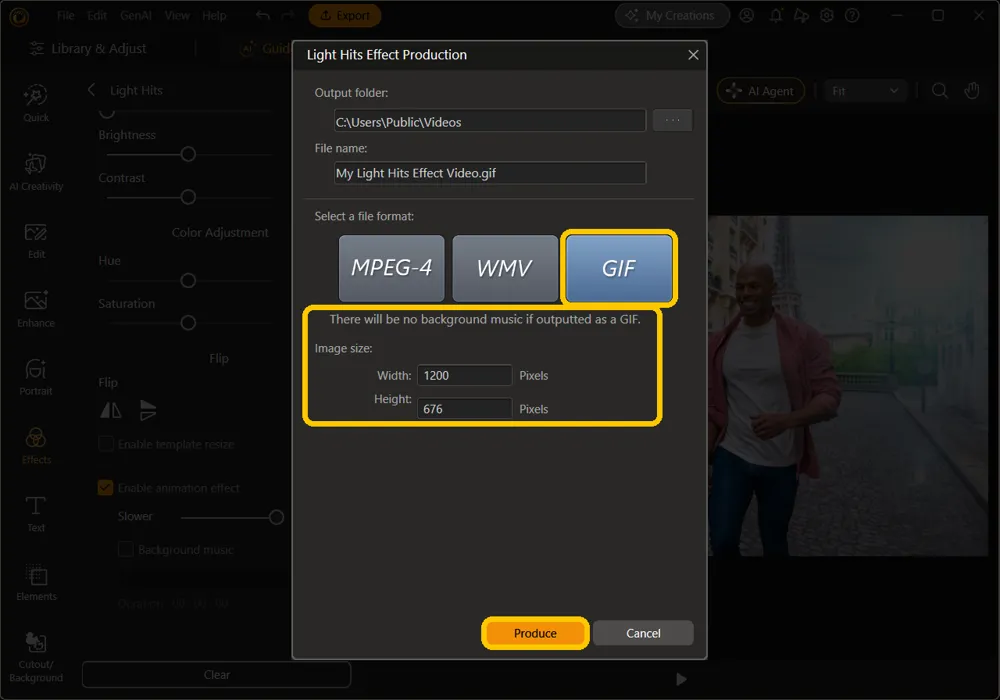1000x700 pixels.
Task: Open the notifications bell
Action: (775, 15)
